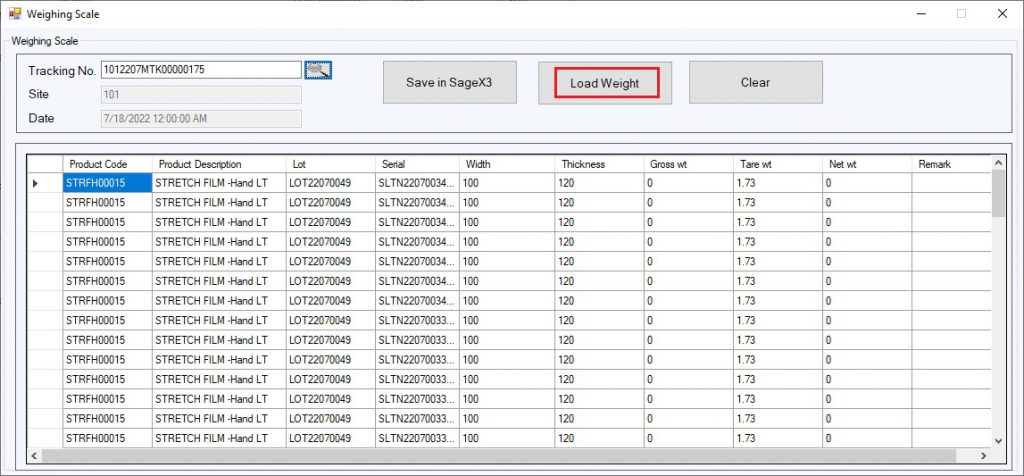Click vertical scrollbar down arrow of grid
This screenshot has width=1024, height=476.
(998, 441)
